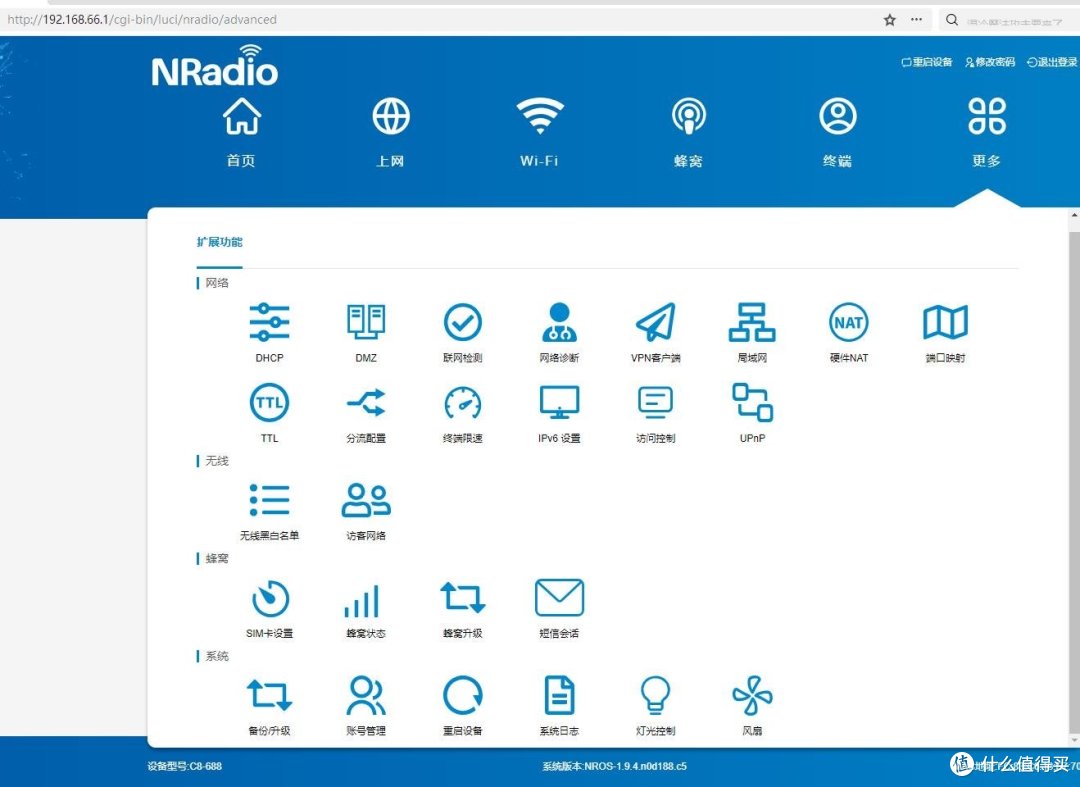Launch 网络诊断 network diagnosis icon

click(x=559, y=322)
